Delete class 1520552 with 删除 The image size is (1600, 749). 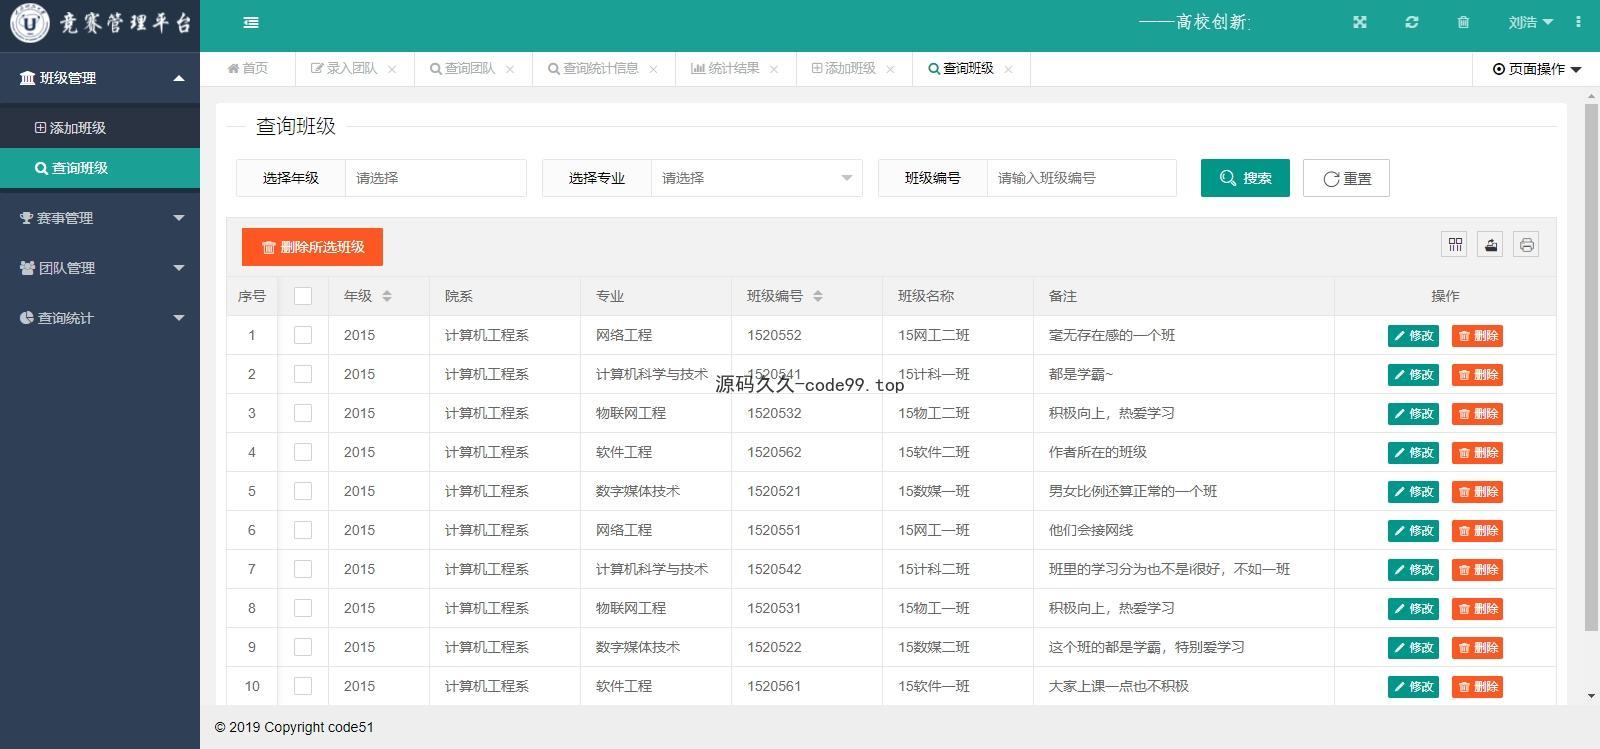tap(1478, 336)
